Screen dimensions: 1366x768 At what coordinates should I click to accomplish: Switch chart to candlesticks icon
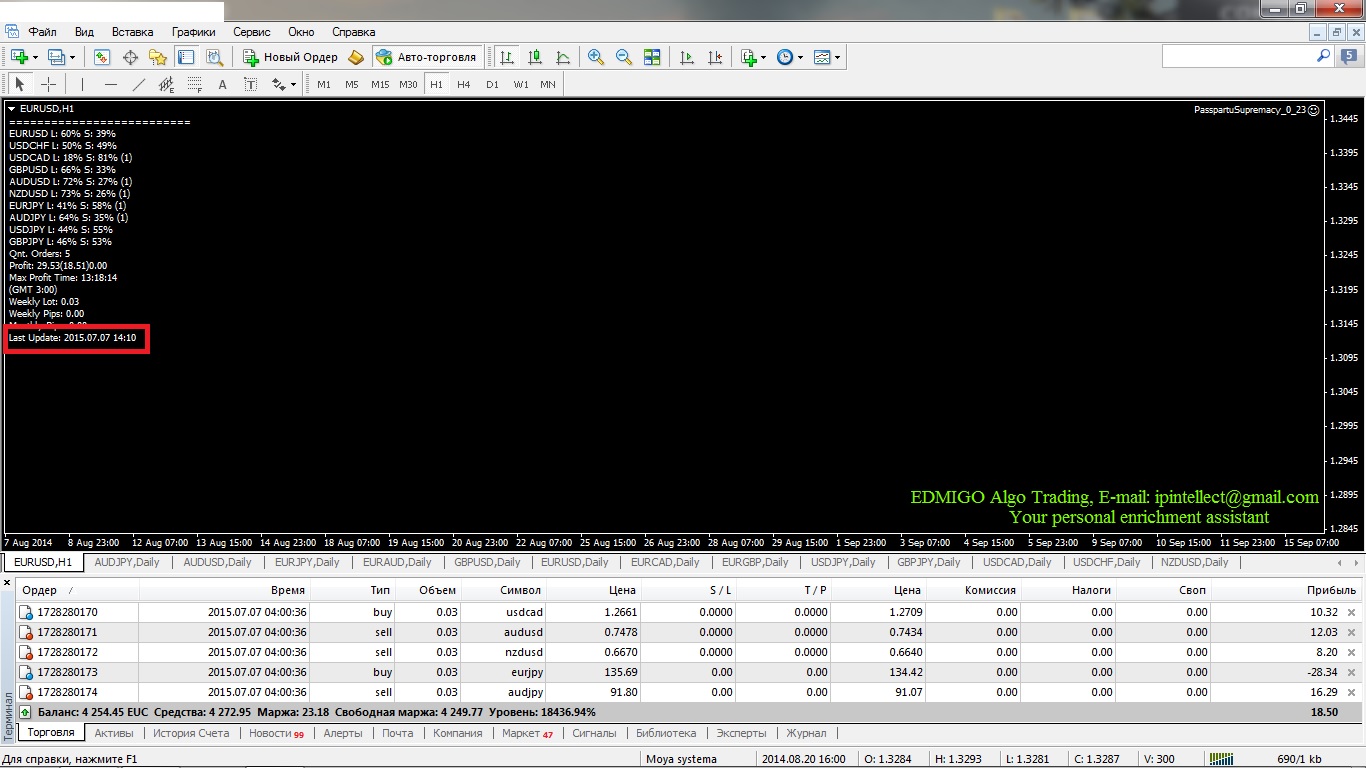coord(535,57)
